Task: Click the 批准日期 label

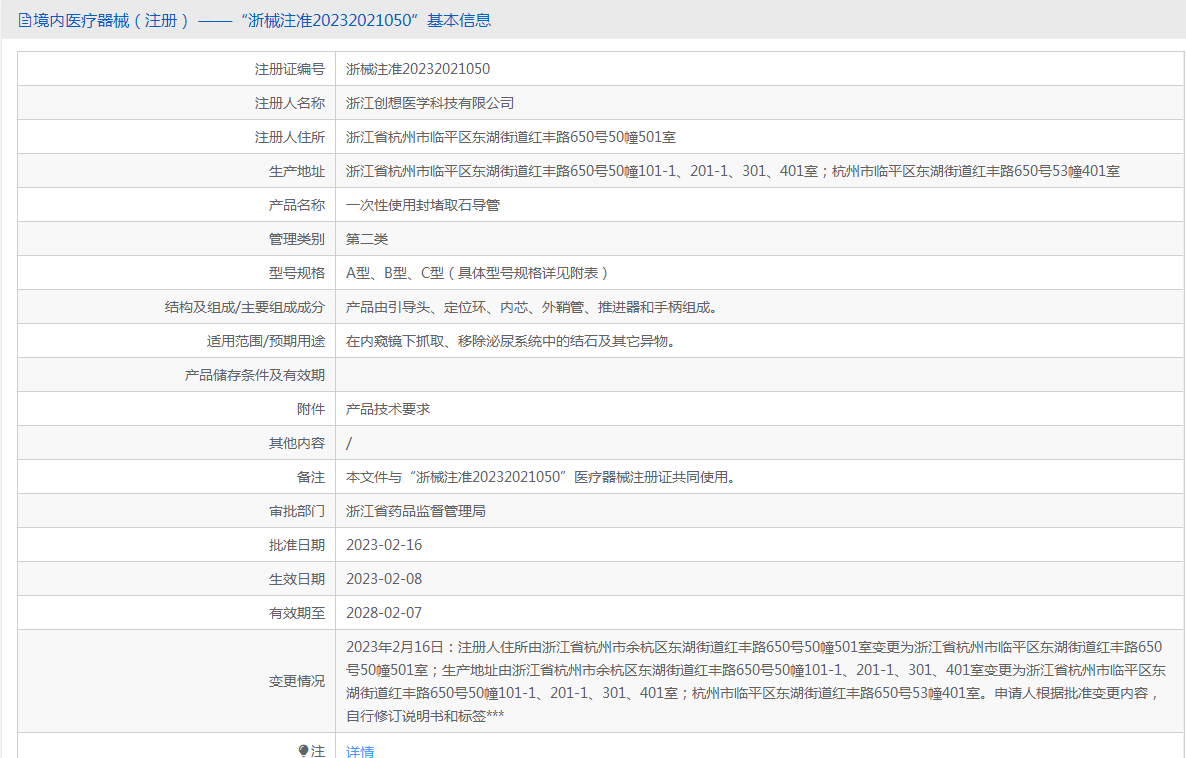Action: (x=296, y=545)
